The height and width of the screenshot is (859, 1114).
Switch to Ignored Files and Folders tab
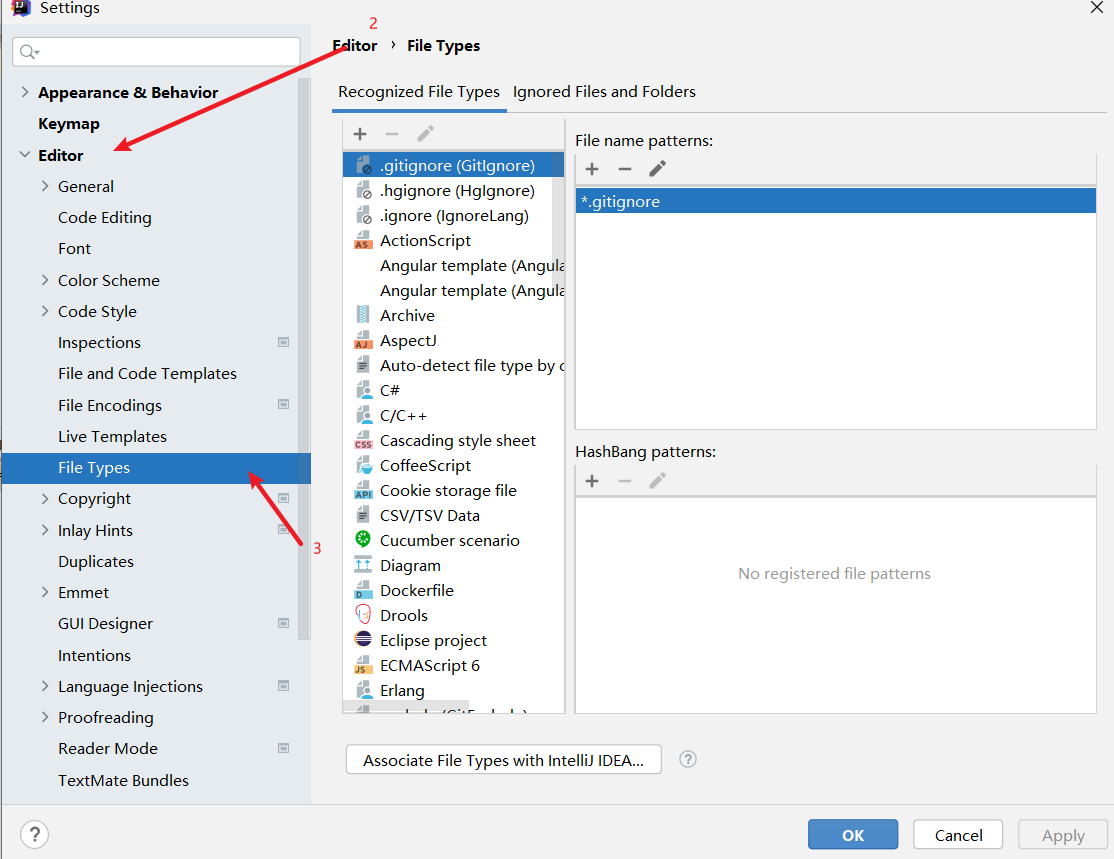[604, 92]
